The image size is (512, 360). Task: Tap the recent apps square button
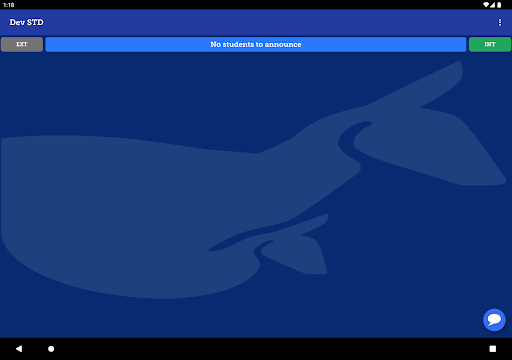click(493, 349)
